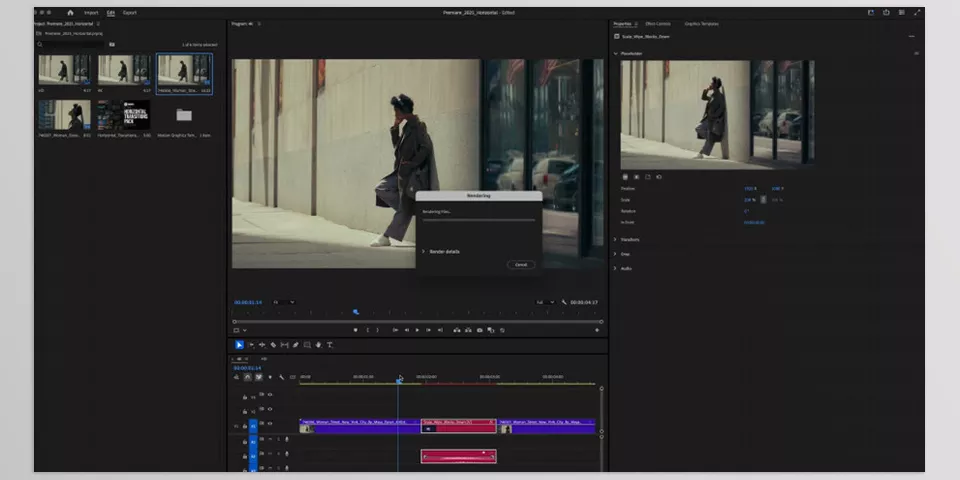Toggle the Scale link constraint in Properties
Screen dimensions: 960x480
tap(763, 200)
